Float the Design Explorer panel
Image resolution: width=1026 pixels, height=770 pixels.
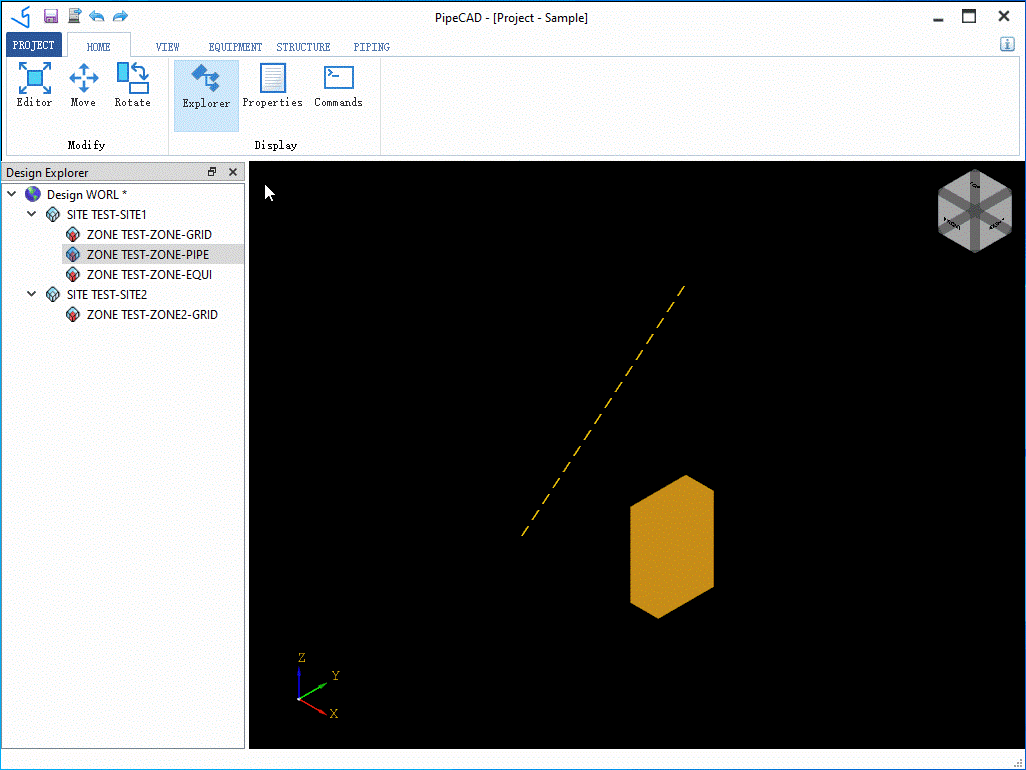(212, 171)
